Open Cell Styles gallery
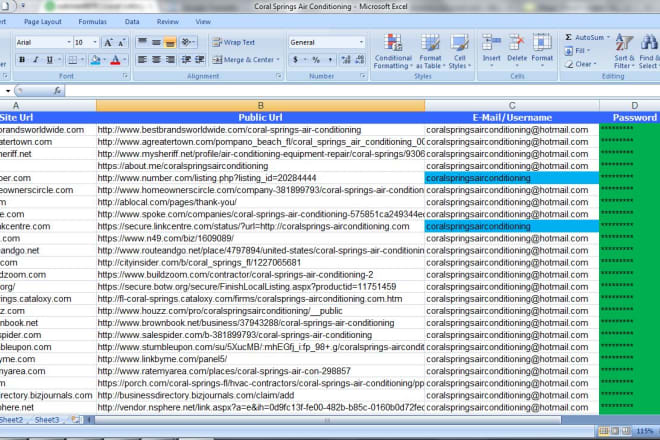This screenshot has height=440, width=660. tap(460, 51)
